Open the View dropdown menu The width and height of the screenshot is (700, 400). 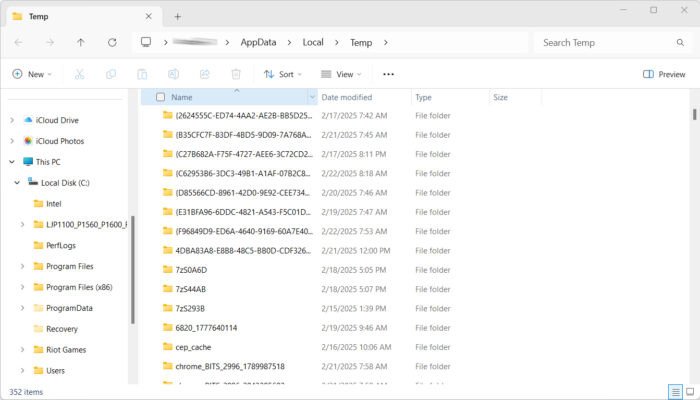341,74
